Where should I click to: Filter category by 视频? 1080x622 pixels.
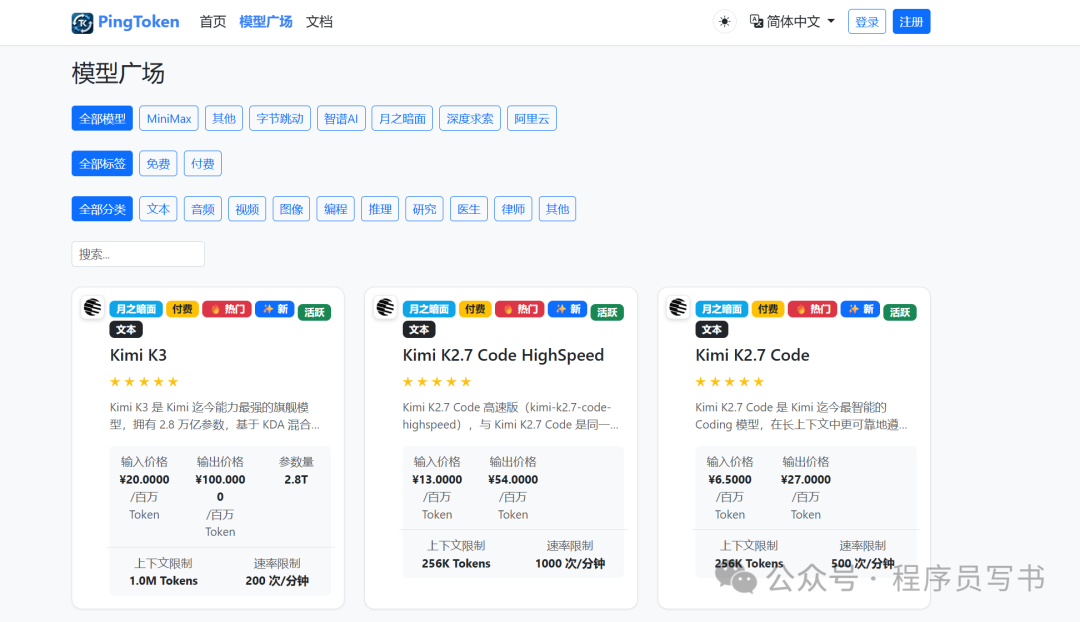pyautogui.click(x=247, y=209)
